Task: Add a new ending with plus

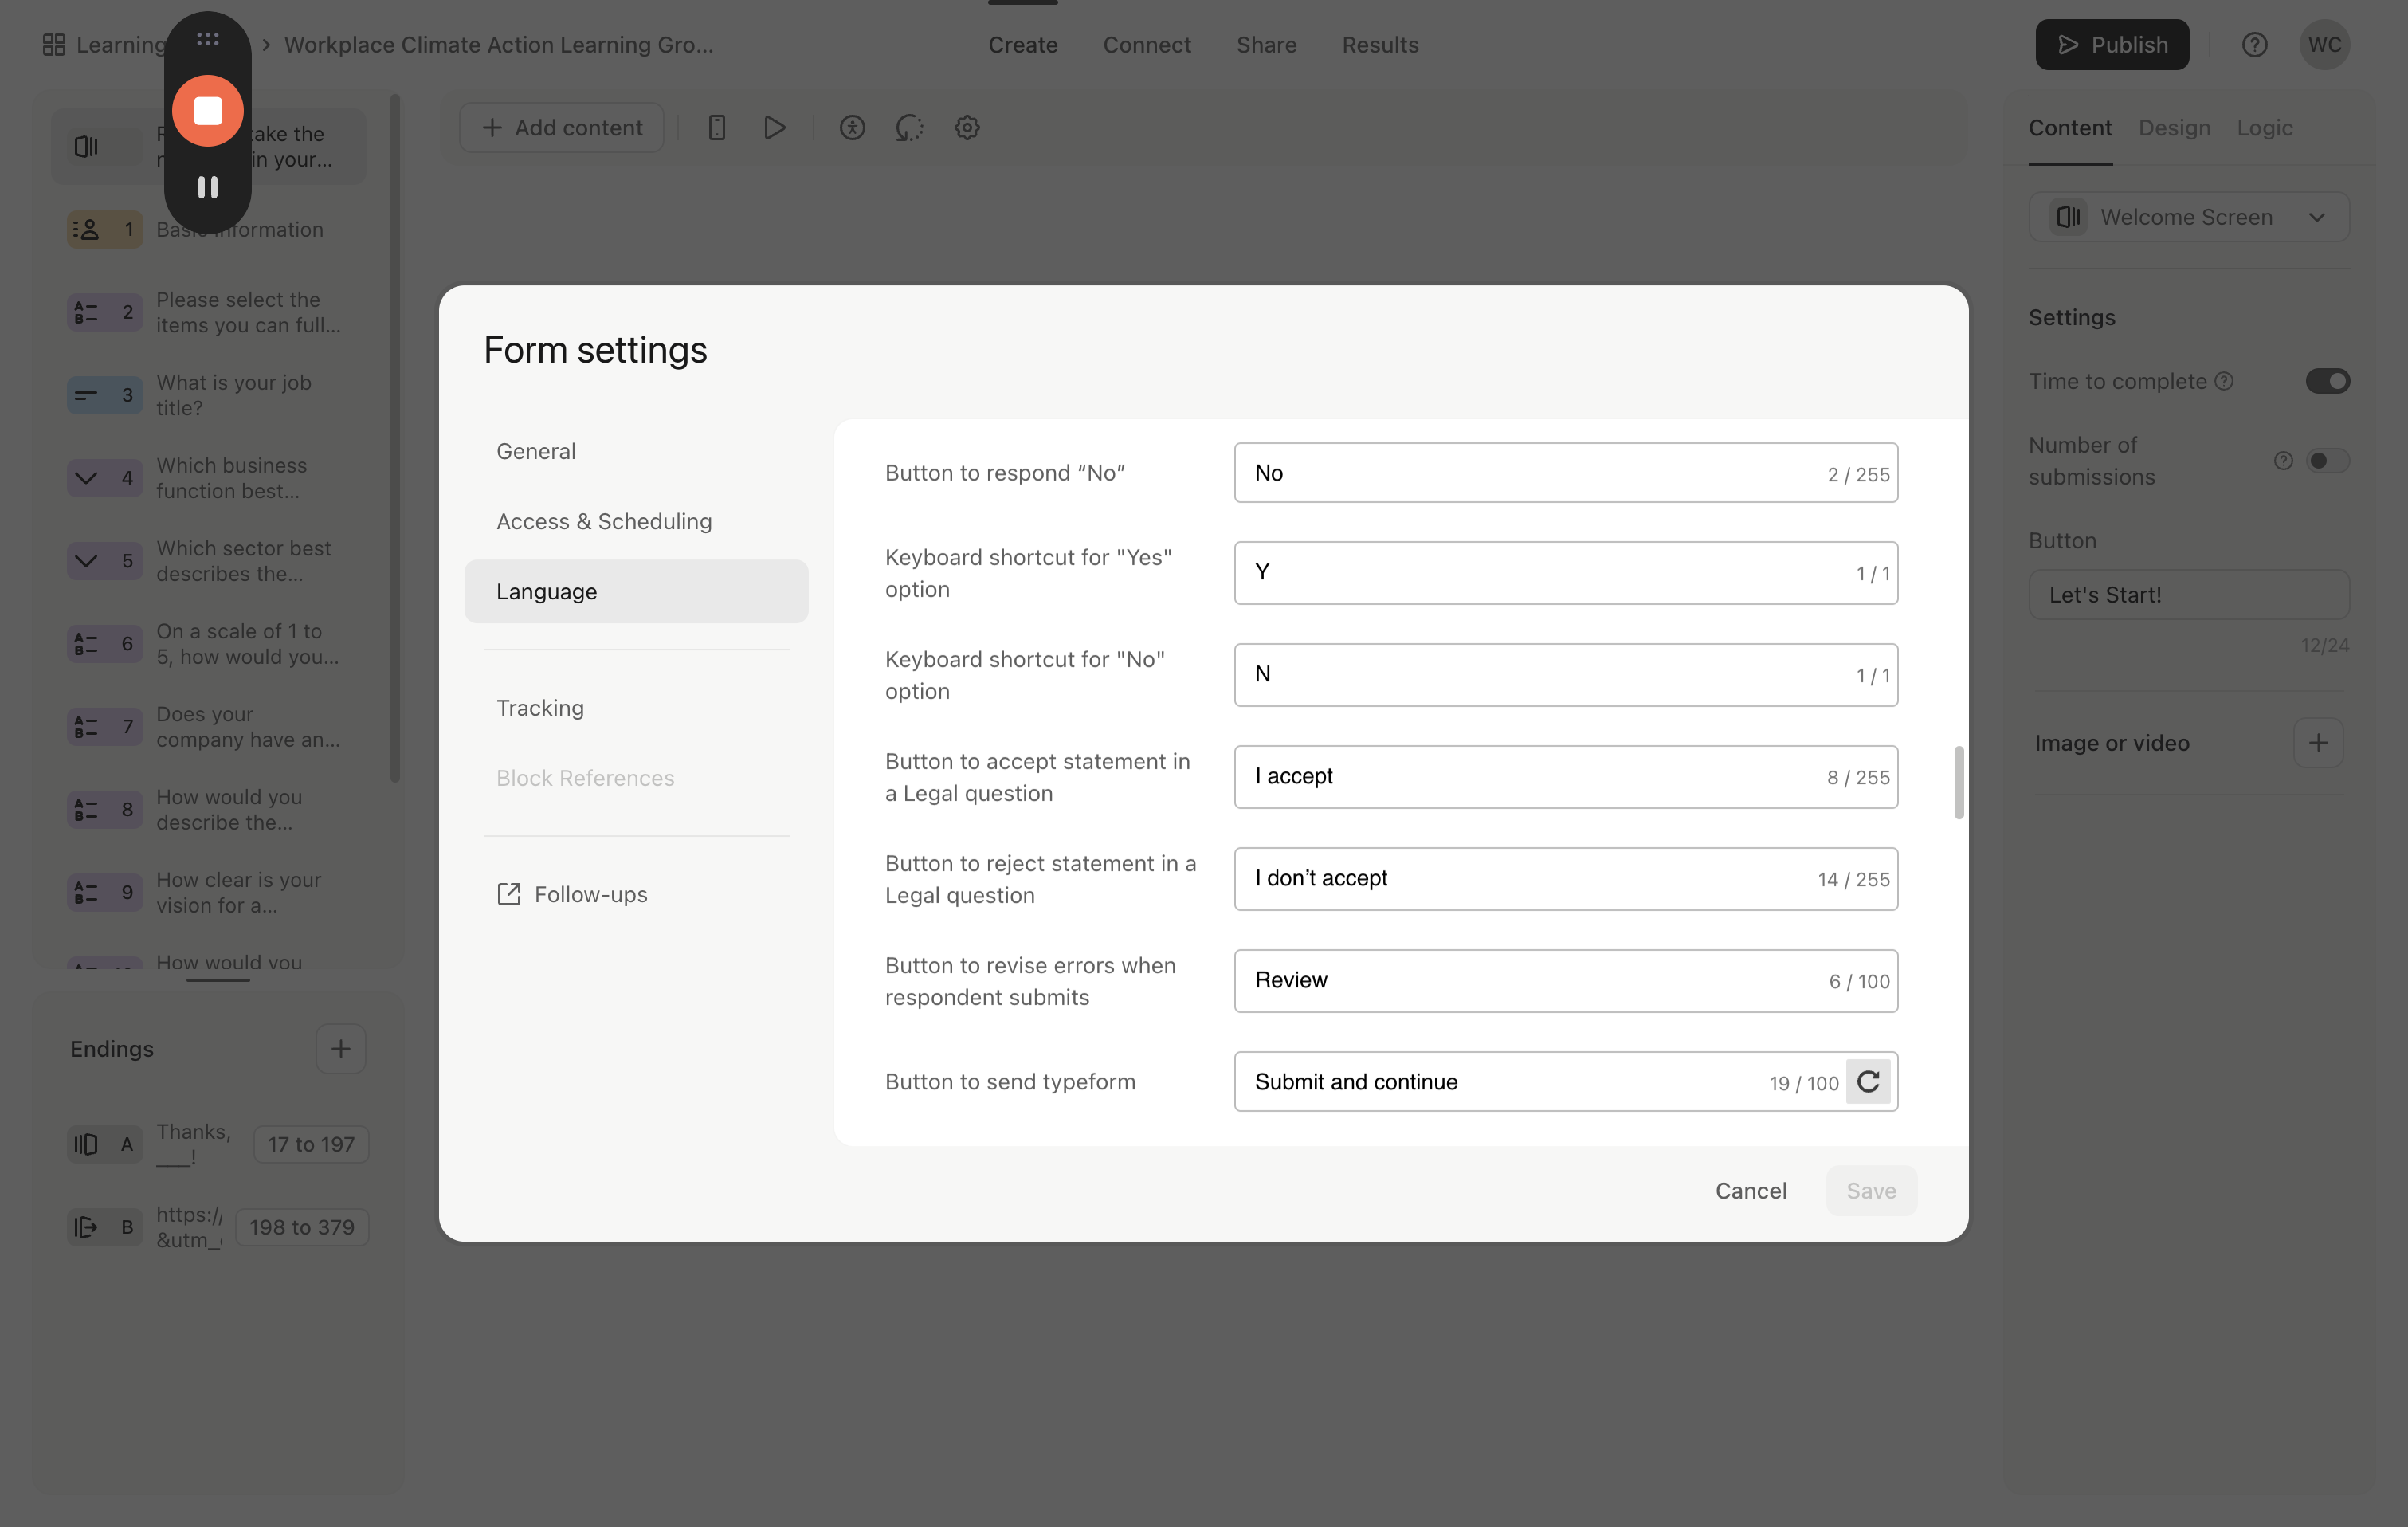Action: pyautogui.click(x=340, y=1049)
